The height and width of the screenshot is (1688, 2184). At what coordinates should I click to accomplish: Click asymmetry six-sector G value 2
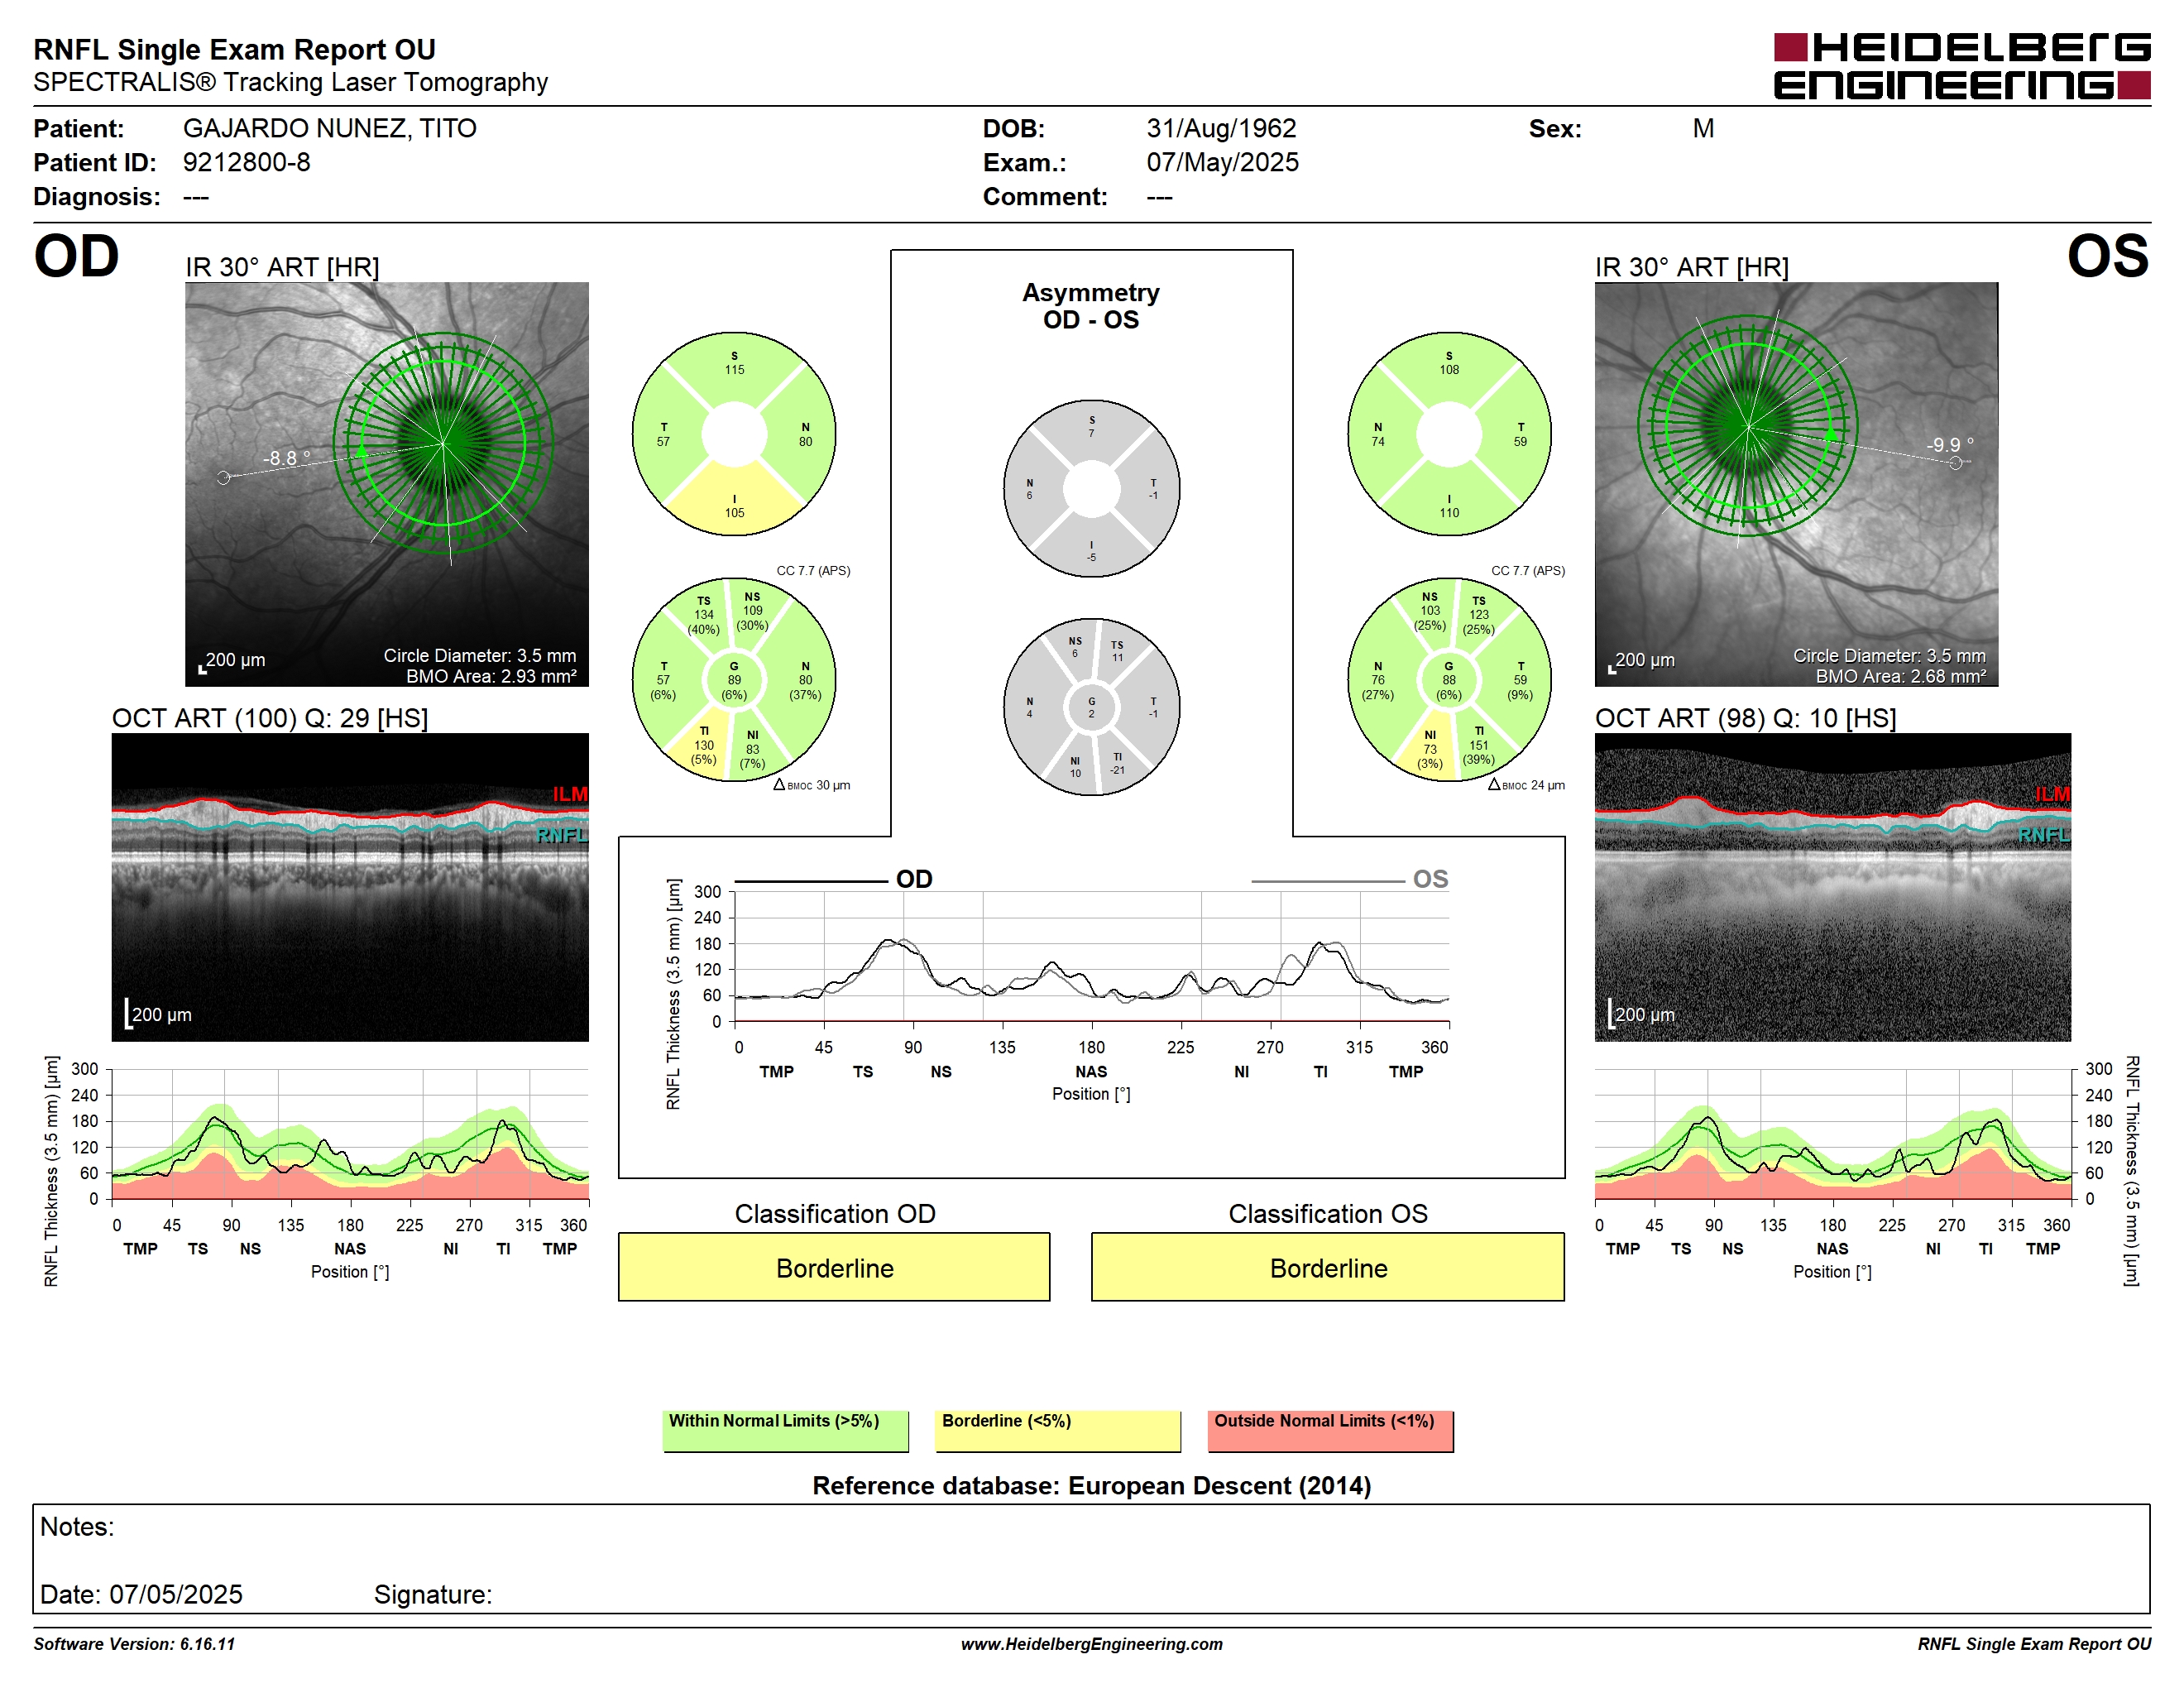(1091, 707)
